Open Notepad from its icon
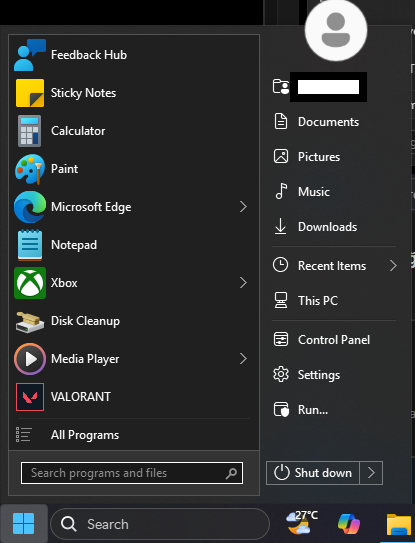Screen dimensions: 415x543 coord(30,245)
